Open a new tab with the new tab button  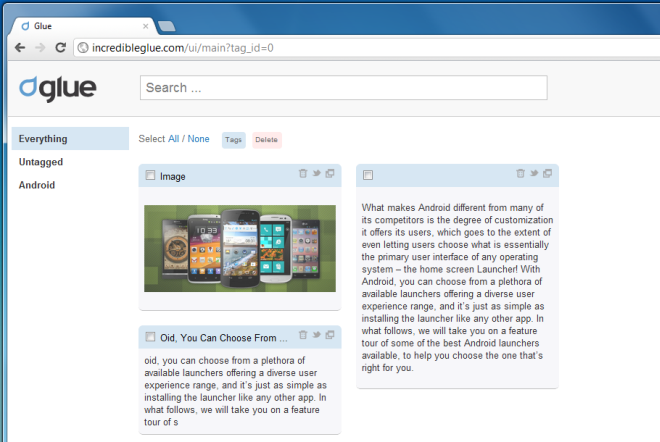pyautogui.click(x=167, y=26)
